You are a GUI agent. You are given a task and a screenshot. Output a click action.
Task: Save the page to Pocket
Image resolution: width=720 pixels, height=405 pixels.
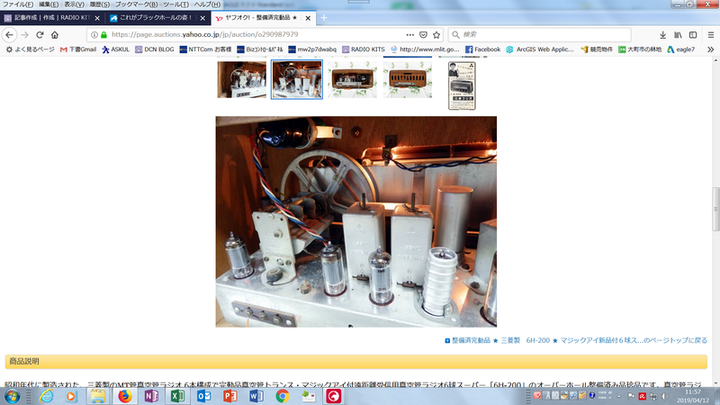tap(423, 34)
